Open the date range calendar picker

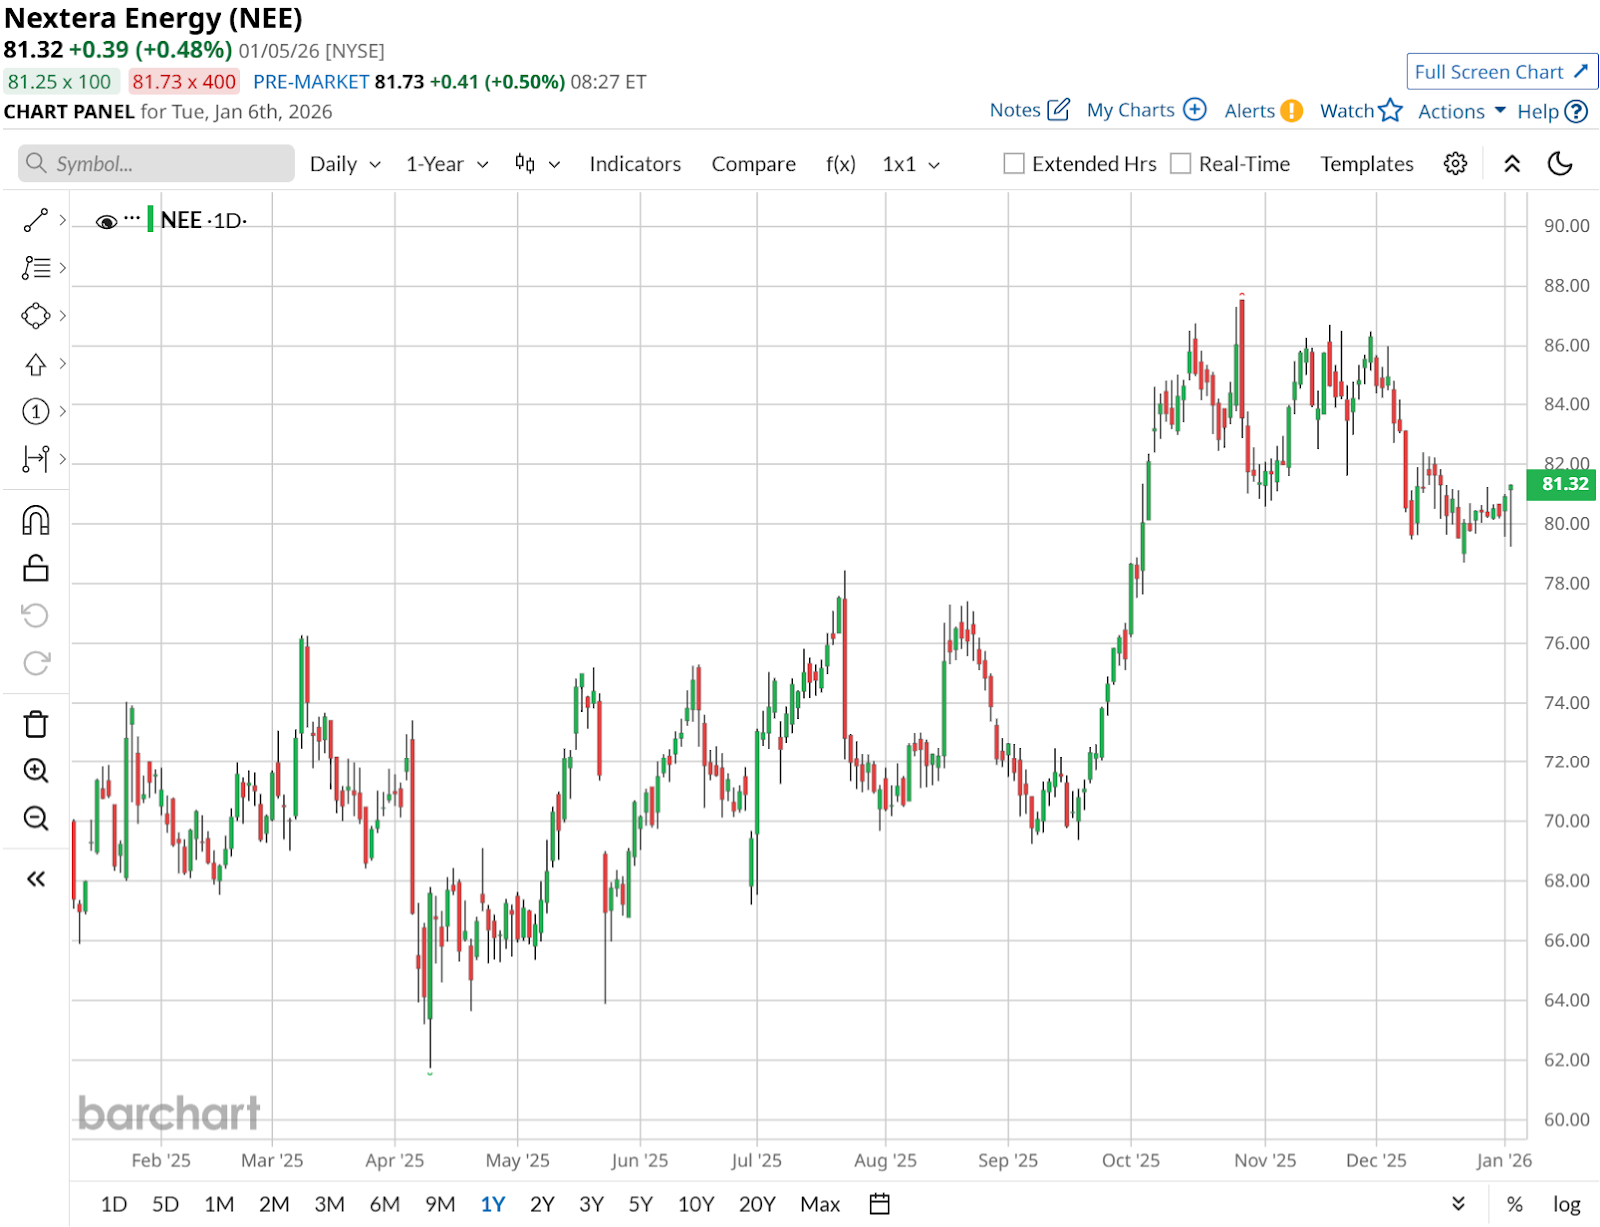click(880, 1204)
